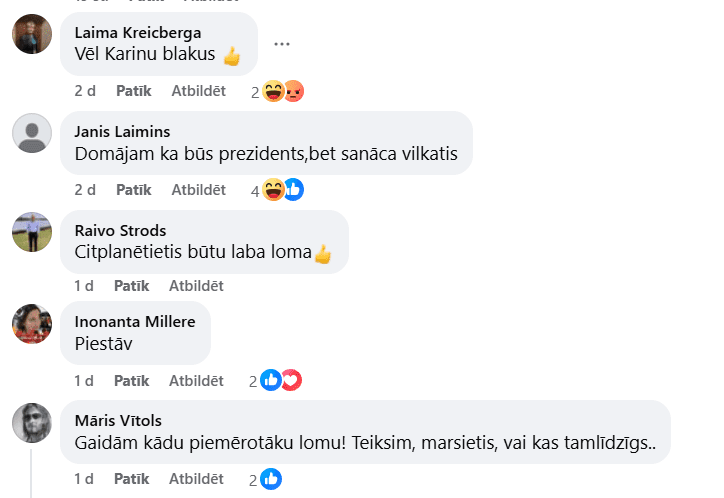Reply to Raivo Strods with Atbildēt
This screenshot has width=724, height=498.
(196, 286)
